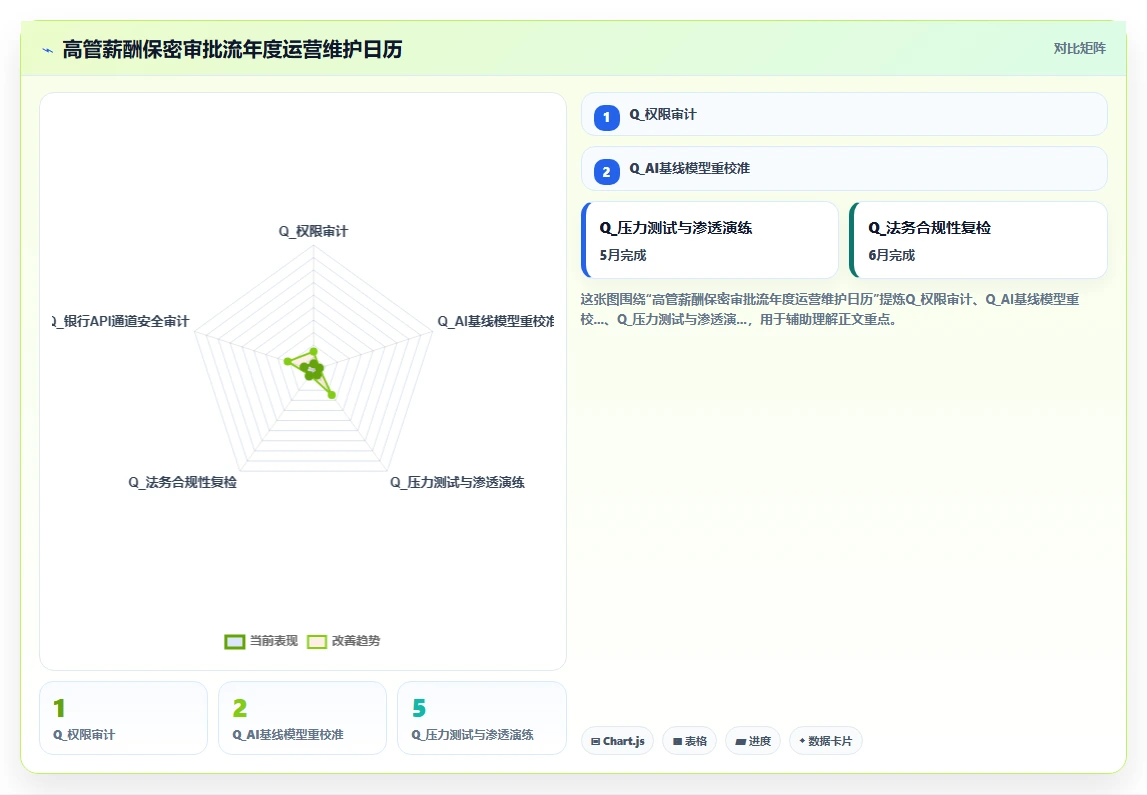The width and height of the screenshot is (1147, 795).
Task: Click the radar data point toward Q_压力测试与渗透演练
Action: 332,395
